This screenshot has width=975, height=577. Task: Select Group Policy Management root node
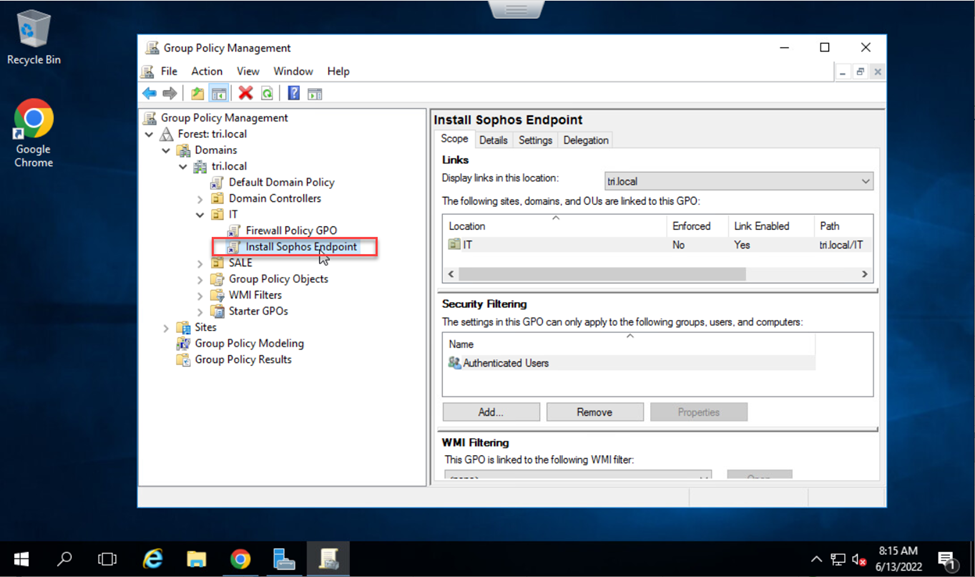click(224, 118)
